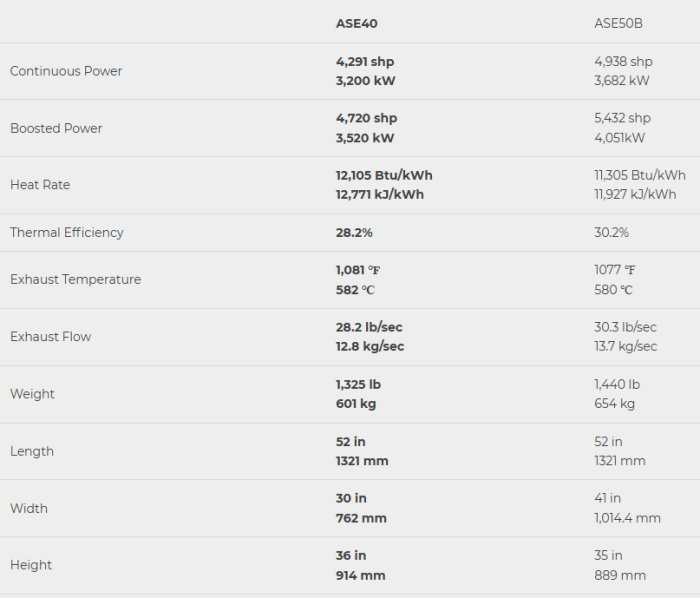Screen dimensions: 700x598
Task: Select the Thermal Efficiency row label
Action: point(67,232)
